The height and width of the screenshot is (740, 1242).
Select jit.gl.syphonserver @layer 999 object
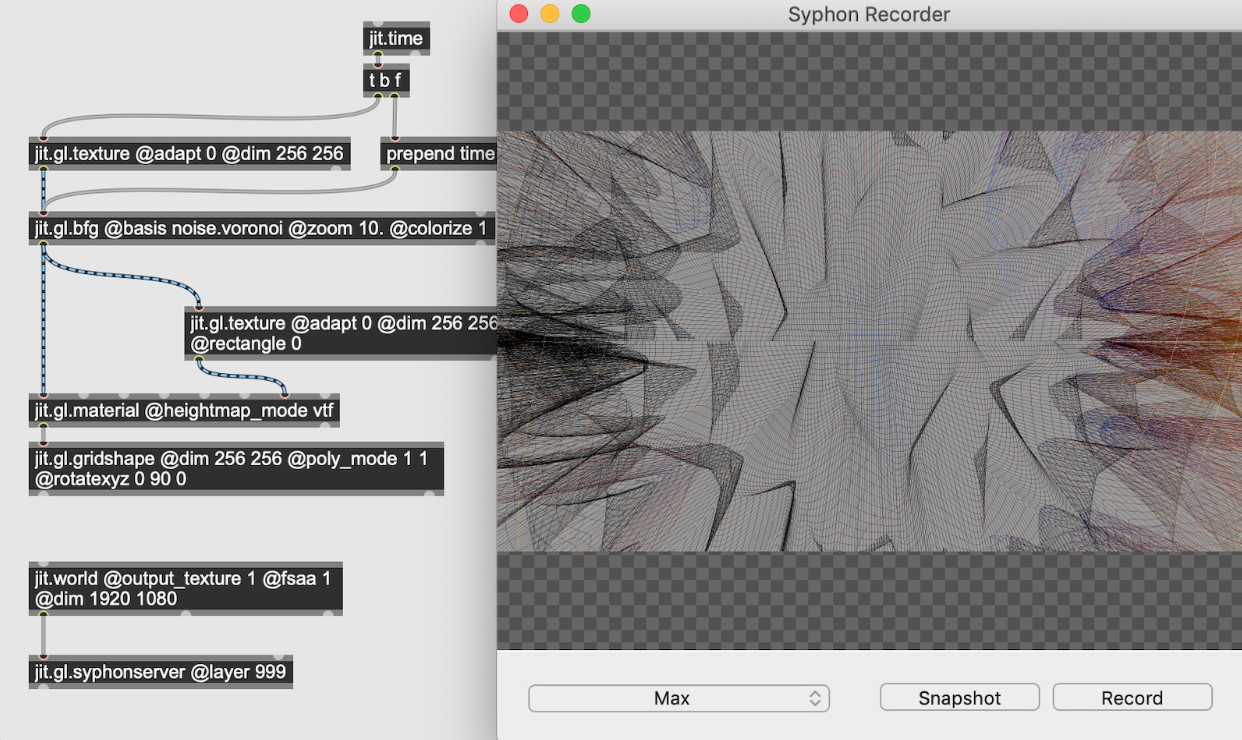click(161, 671)
